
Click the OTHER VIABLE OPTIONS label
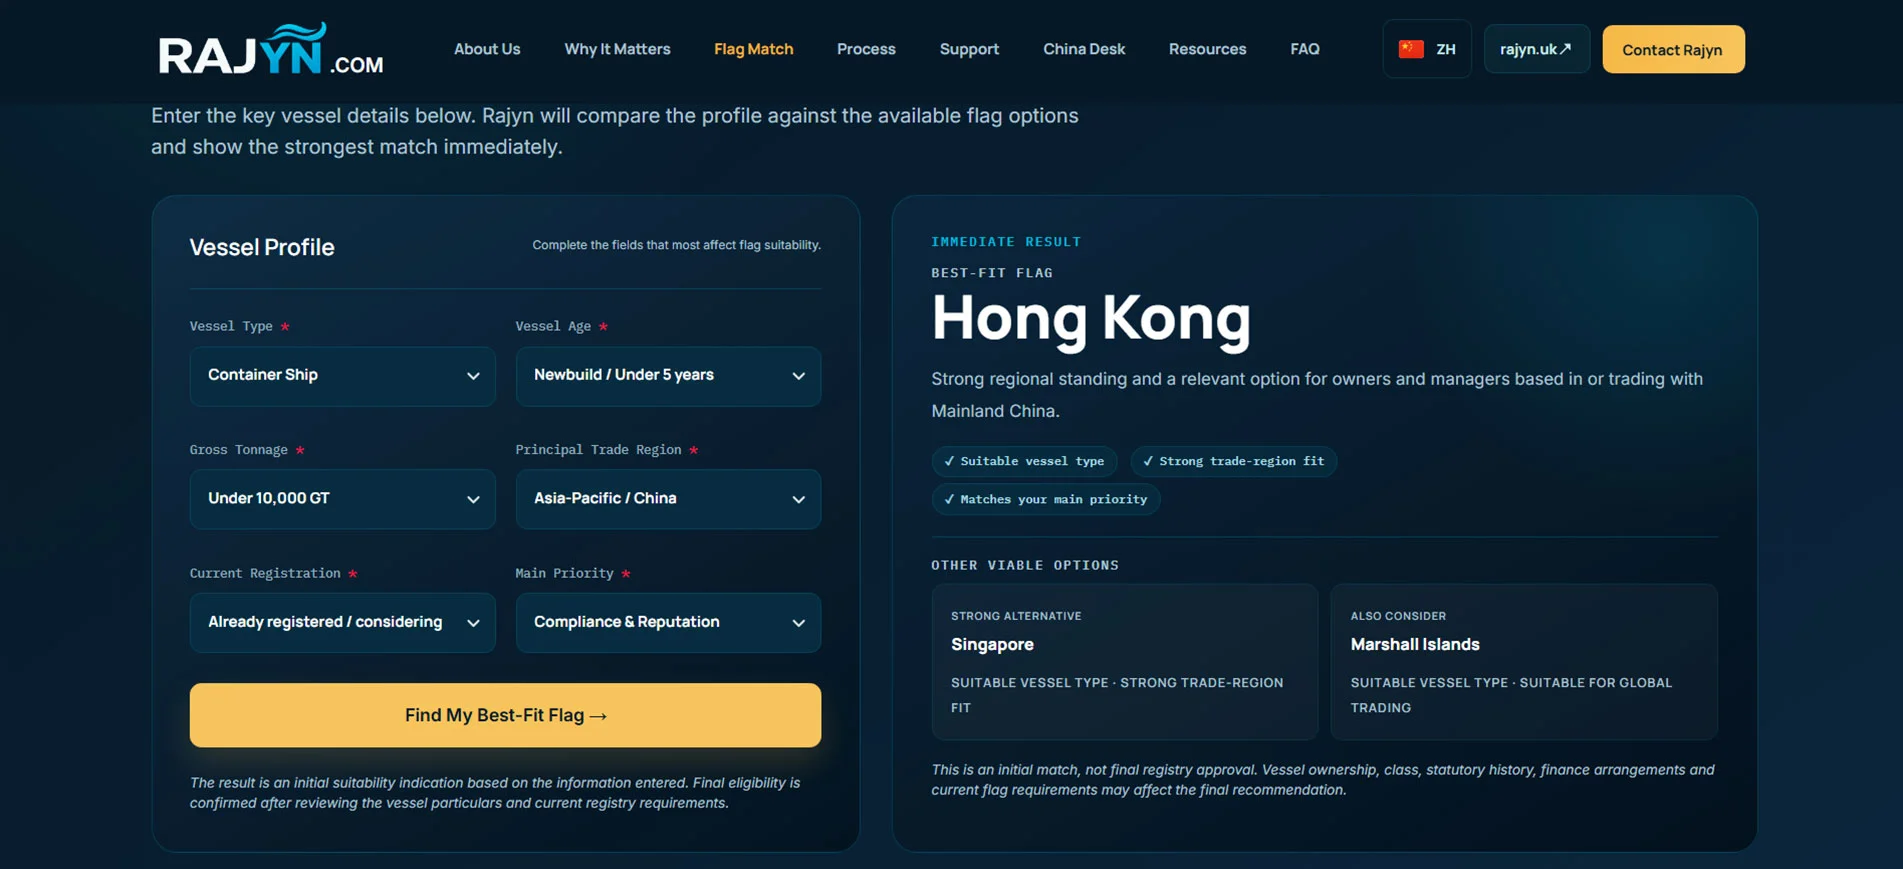[1025, 565]
